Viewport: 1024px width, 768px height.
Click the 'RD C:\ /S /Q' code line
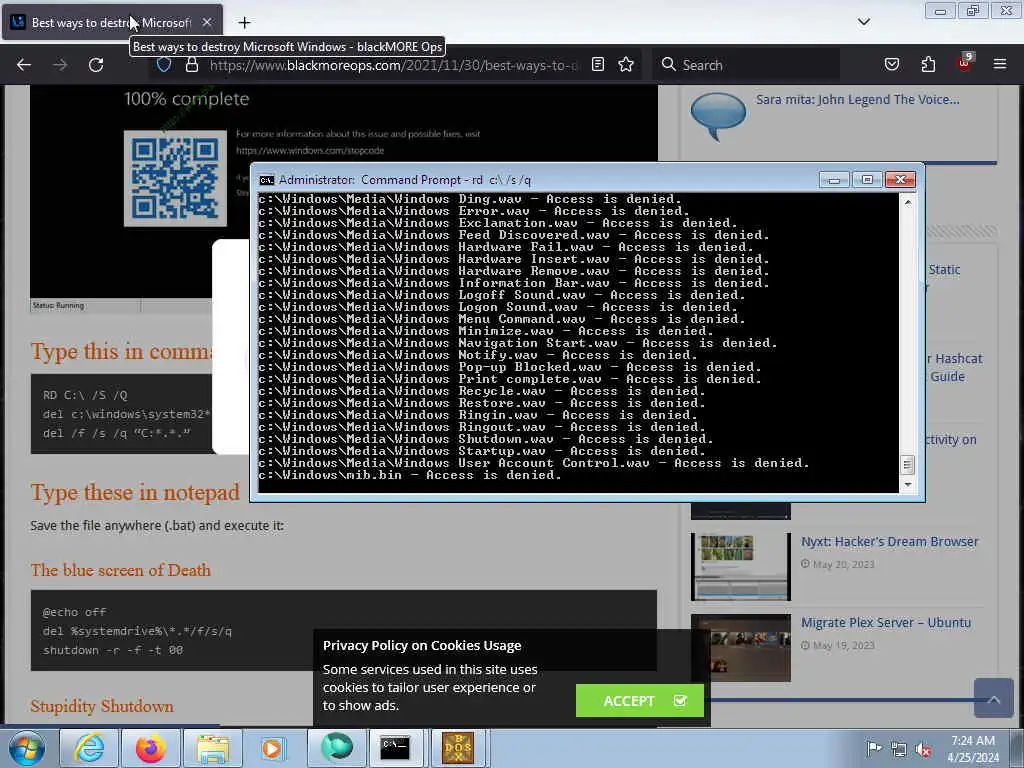86,395
